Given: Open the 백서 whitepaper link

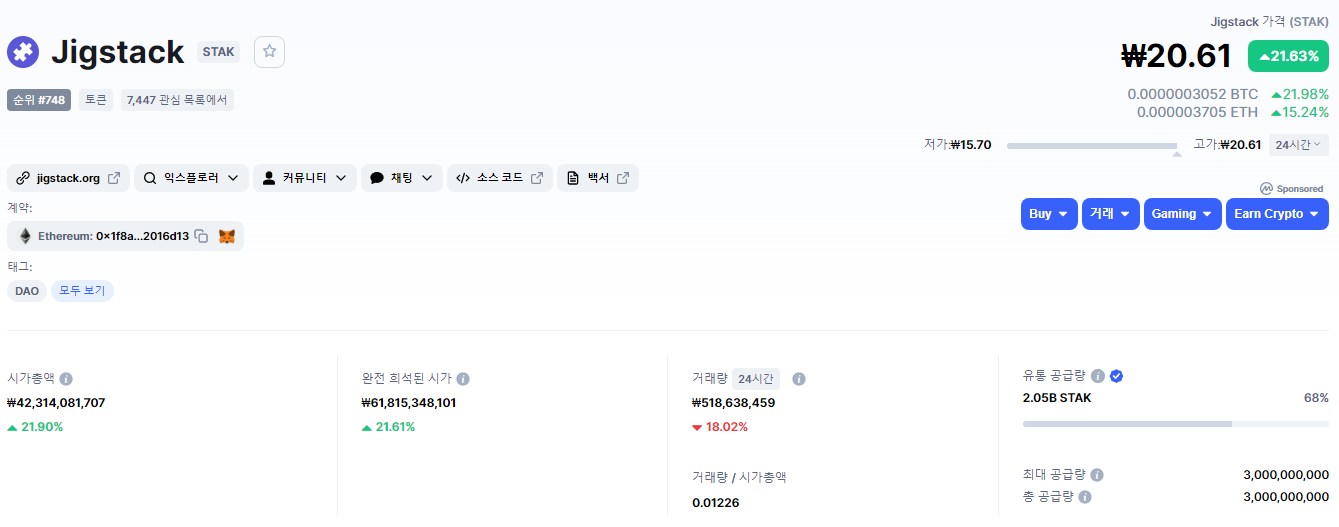Looking at the screenshot, I should [598, 178].
